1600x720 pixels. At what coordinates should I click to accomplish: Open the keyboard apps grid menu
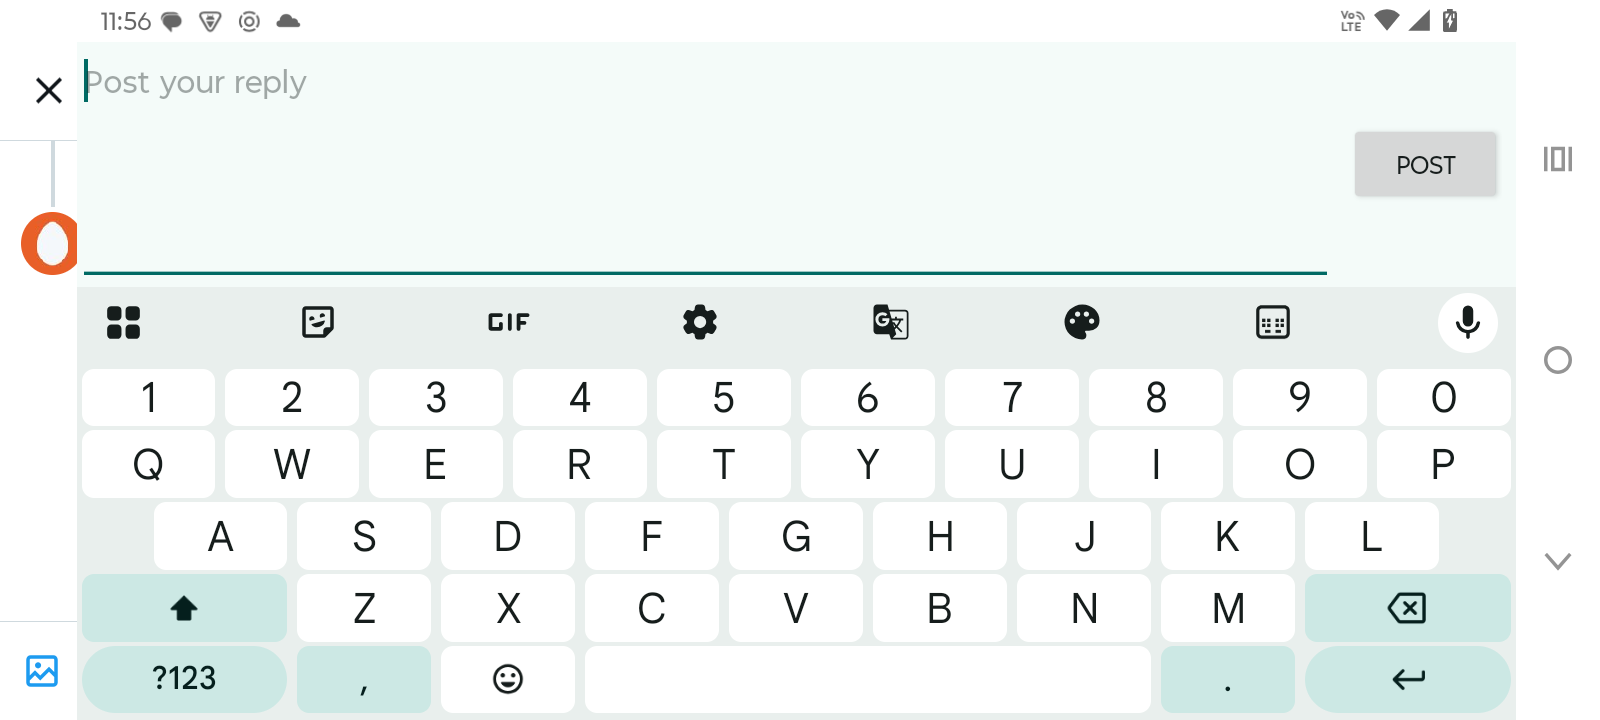123,322
